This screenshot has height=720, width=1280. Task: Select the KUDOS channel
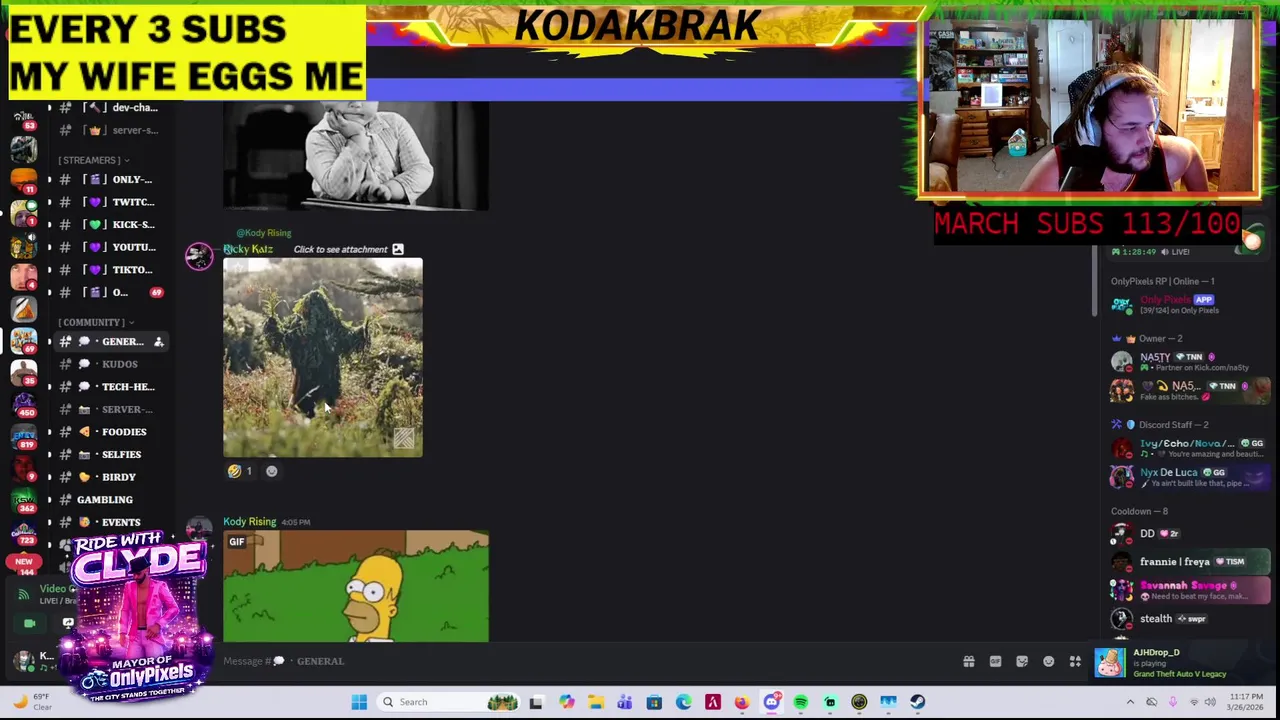point(112,364)
